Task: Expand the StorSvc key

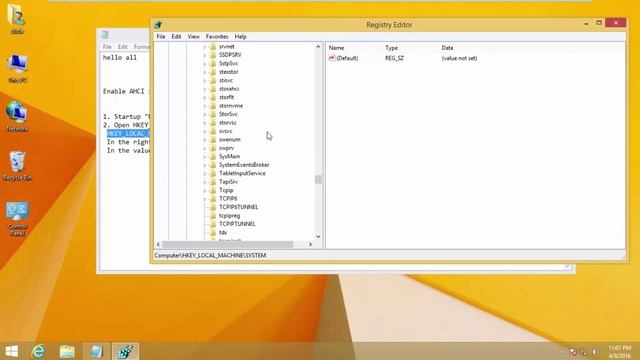Action: (205, 114)
